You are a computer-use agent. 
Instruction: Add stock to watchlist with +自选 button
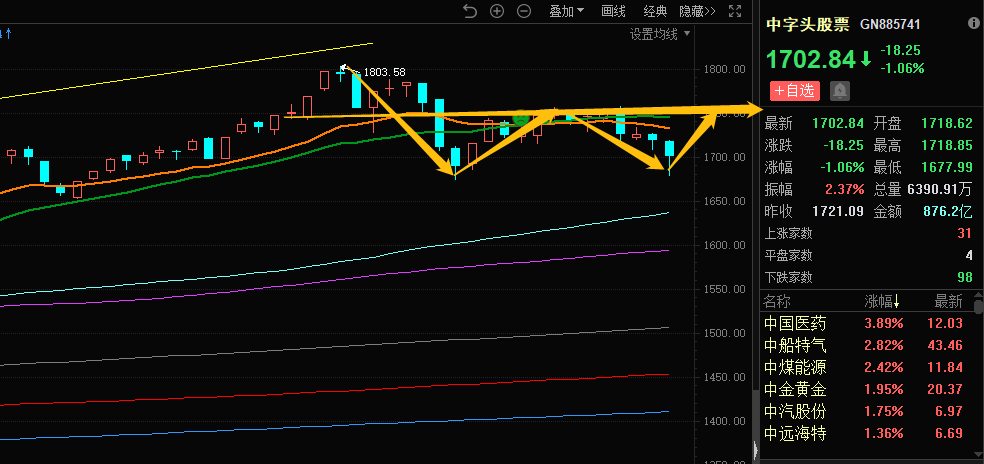[x=794, y=91]
